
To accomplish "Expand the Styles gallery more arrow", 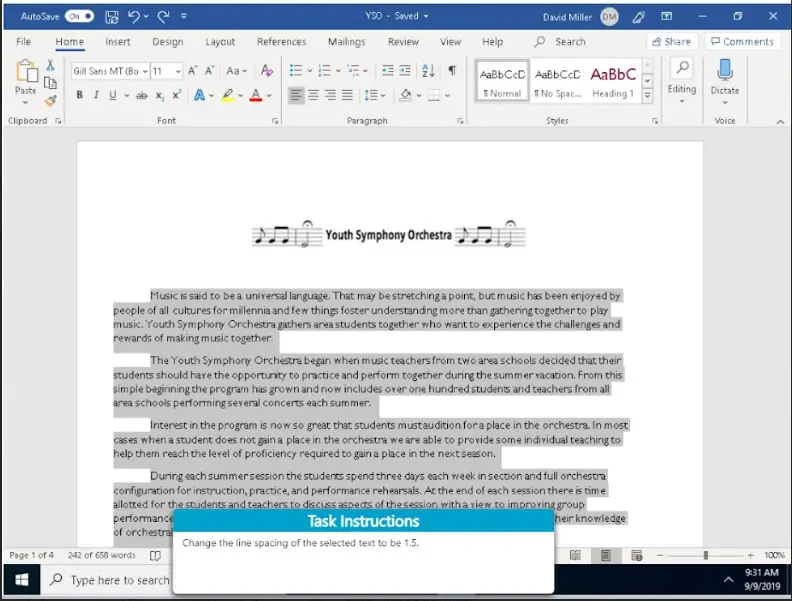I will click(647, 95).
